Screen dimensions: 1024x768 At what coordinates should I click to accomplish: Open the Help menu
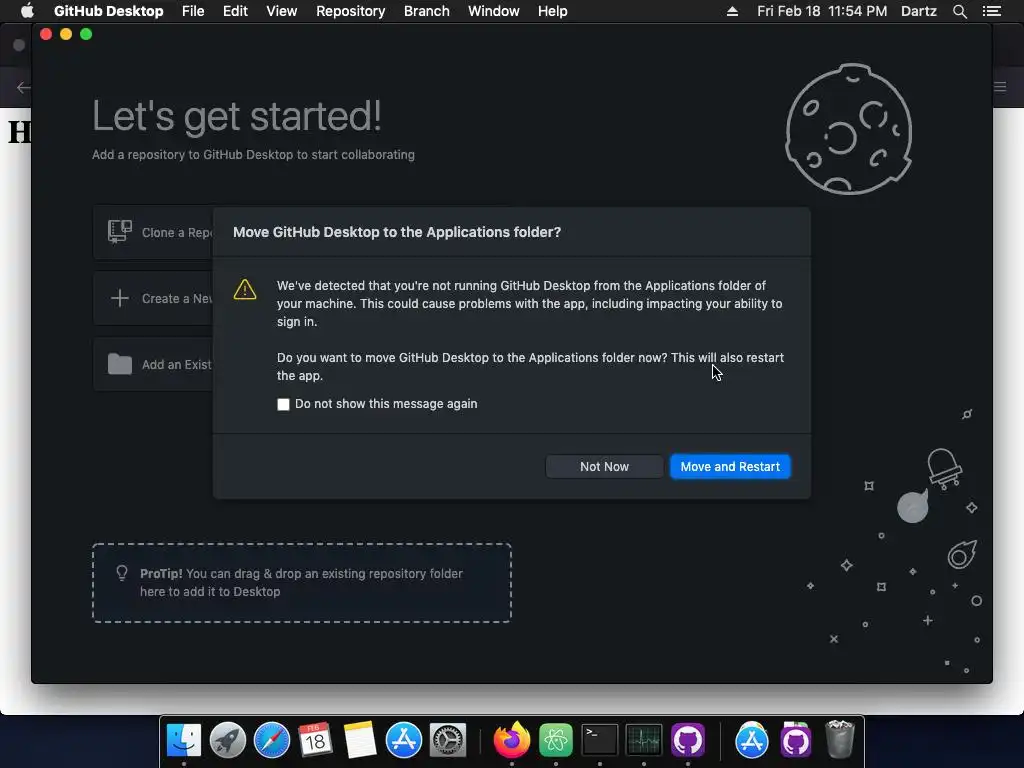point(552,11)
